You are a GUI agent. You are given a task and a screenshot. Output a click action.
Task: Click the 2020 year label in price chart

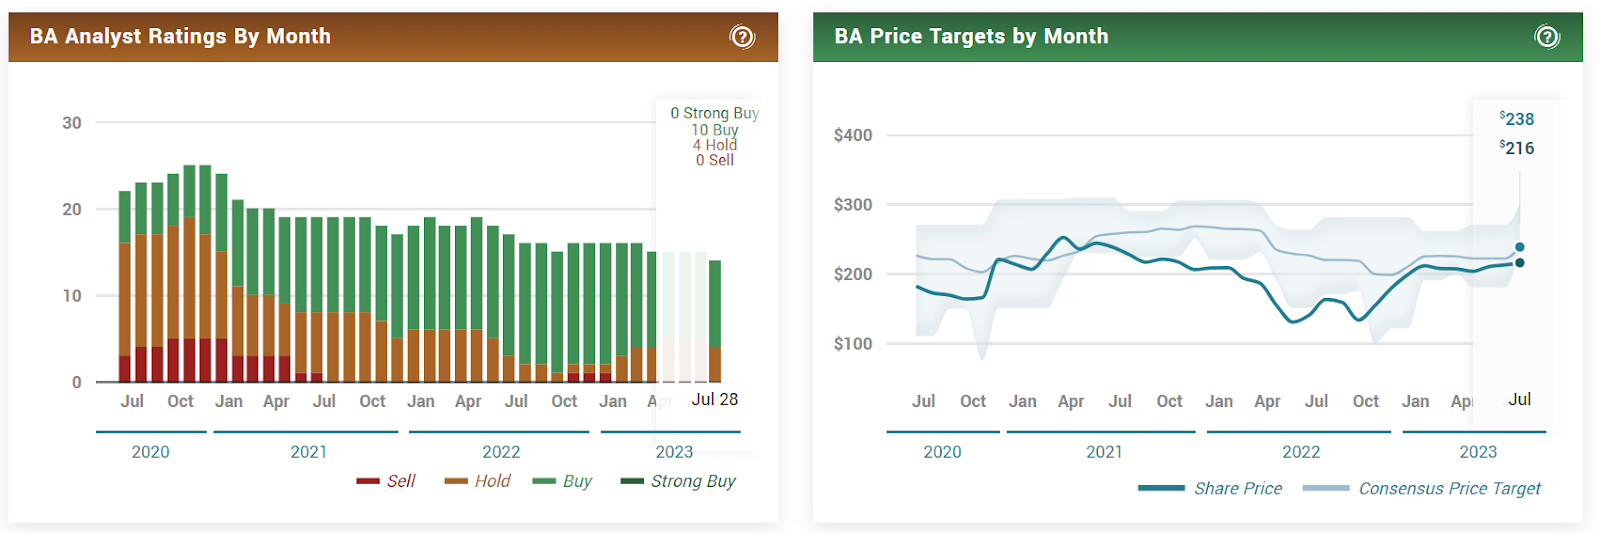(942, 452)
